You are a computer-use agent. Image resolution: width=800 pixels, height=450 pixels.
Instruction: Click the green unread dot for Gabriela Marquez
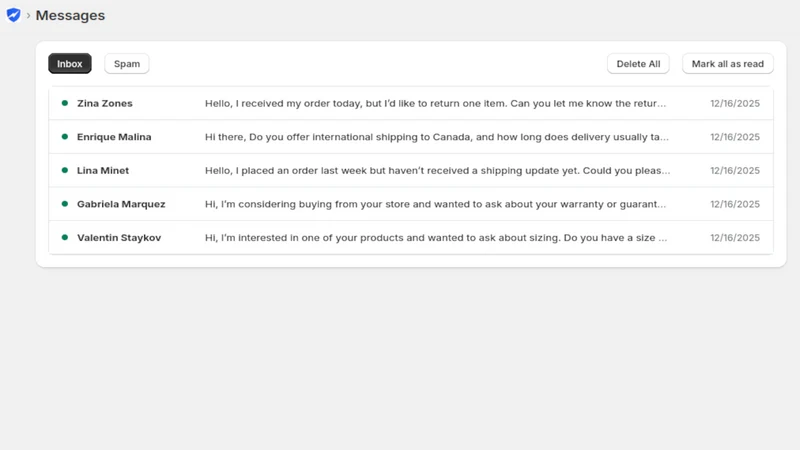pos(65,204)
